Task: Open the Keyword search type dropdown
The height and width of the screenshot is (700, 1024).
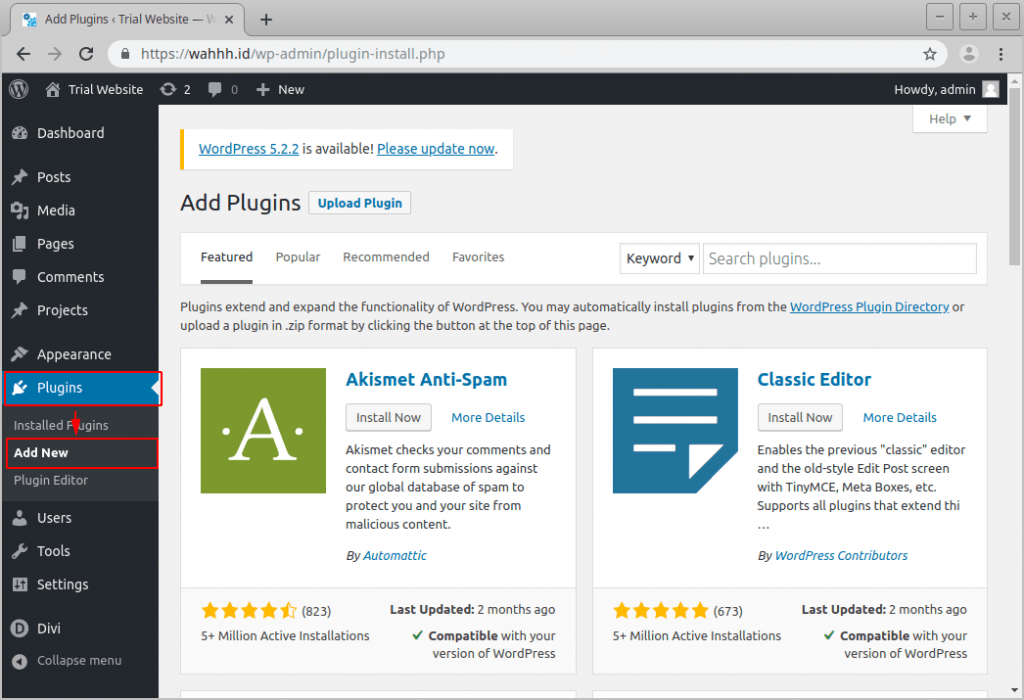Action: point(660,259)
